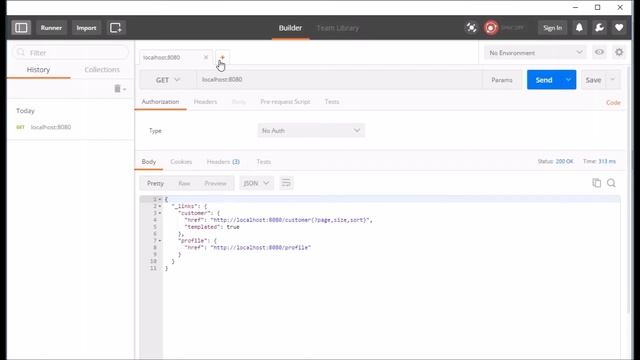Click the Status 200 OK text

[555, 161]
